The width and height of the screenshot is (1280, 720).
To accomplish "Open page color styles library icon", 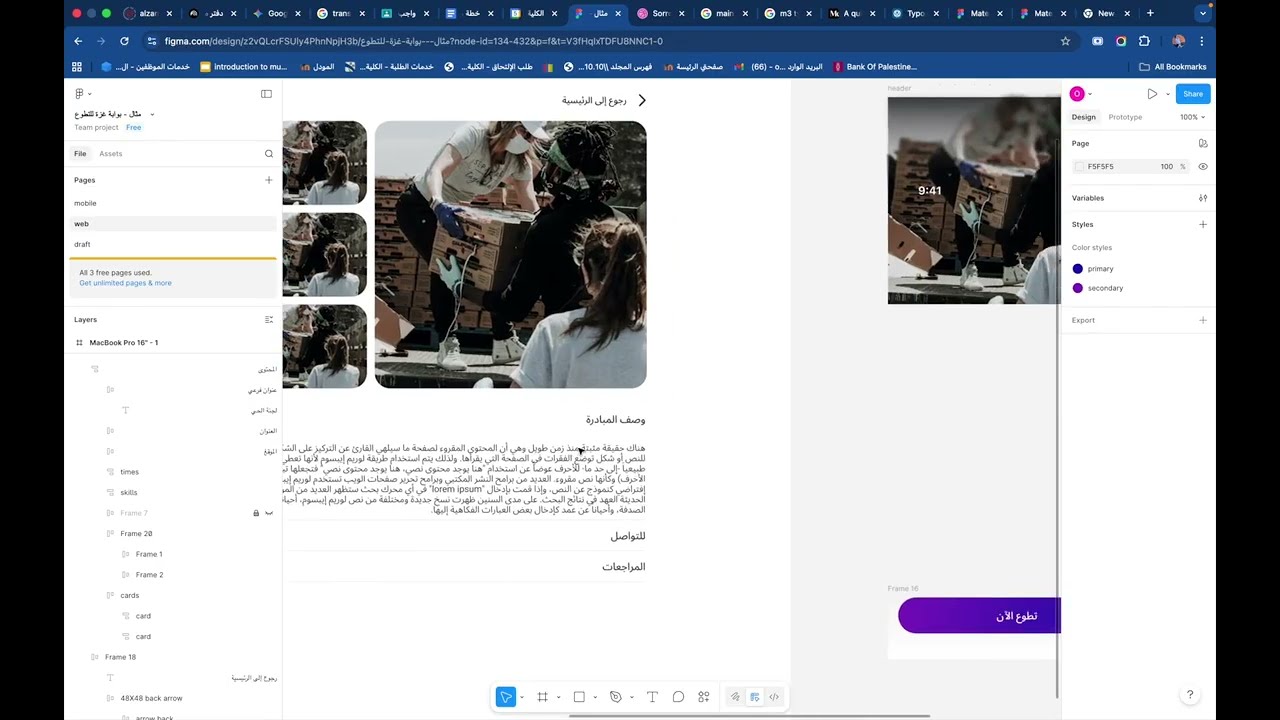I will coord(1203,144).
